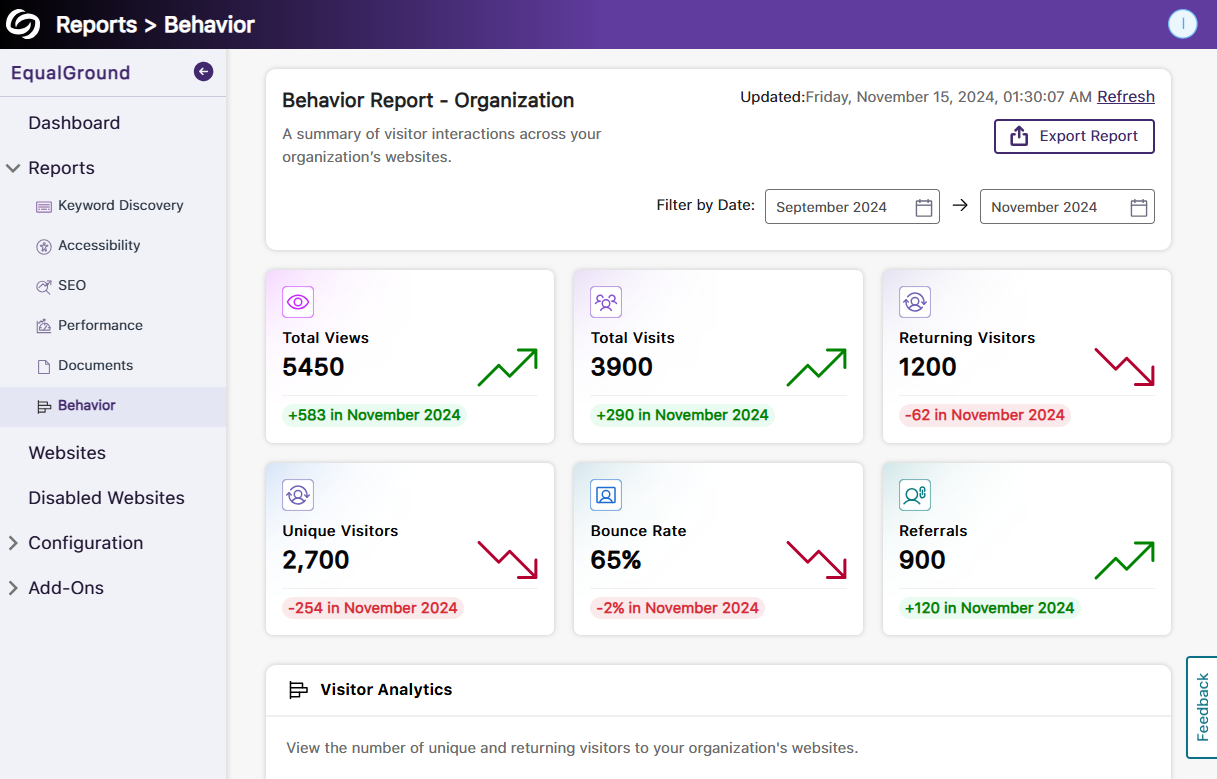The image size is (1217, 779).
Task: Click the Total Views eye icon
Action: (298, 301)
